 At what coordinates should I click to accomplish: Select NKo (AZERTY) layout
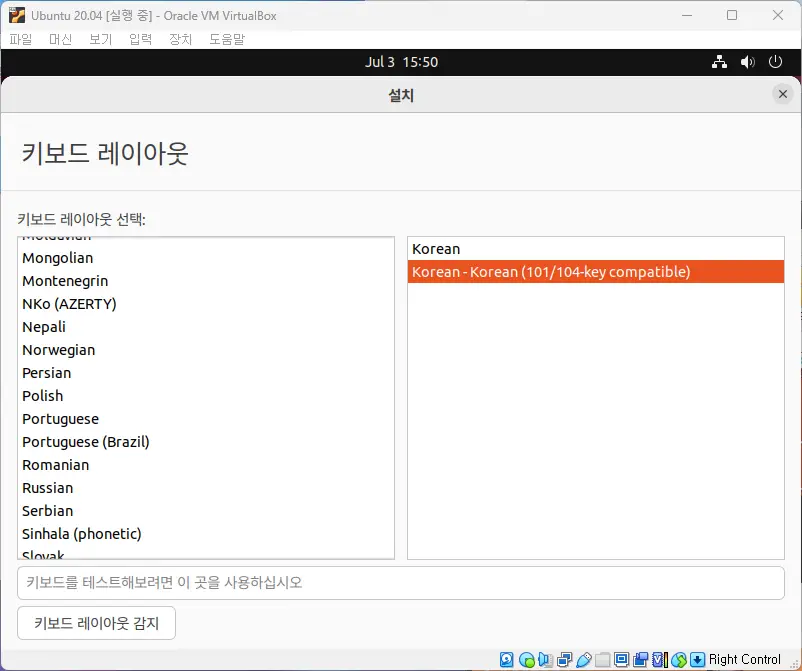206,304
